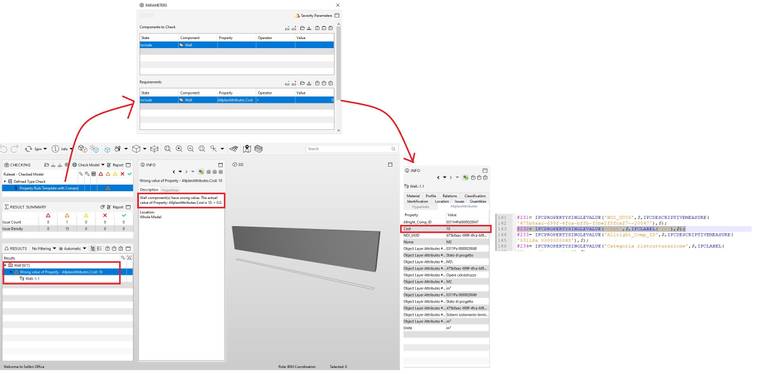Click Report button in Checking panel

click(115, 165)
